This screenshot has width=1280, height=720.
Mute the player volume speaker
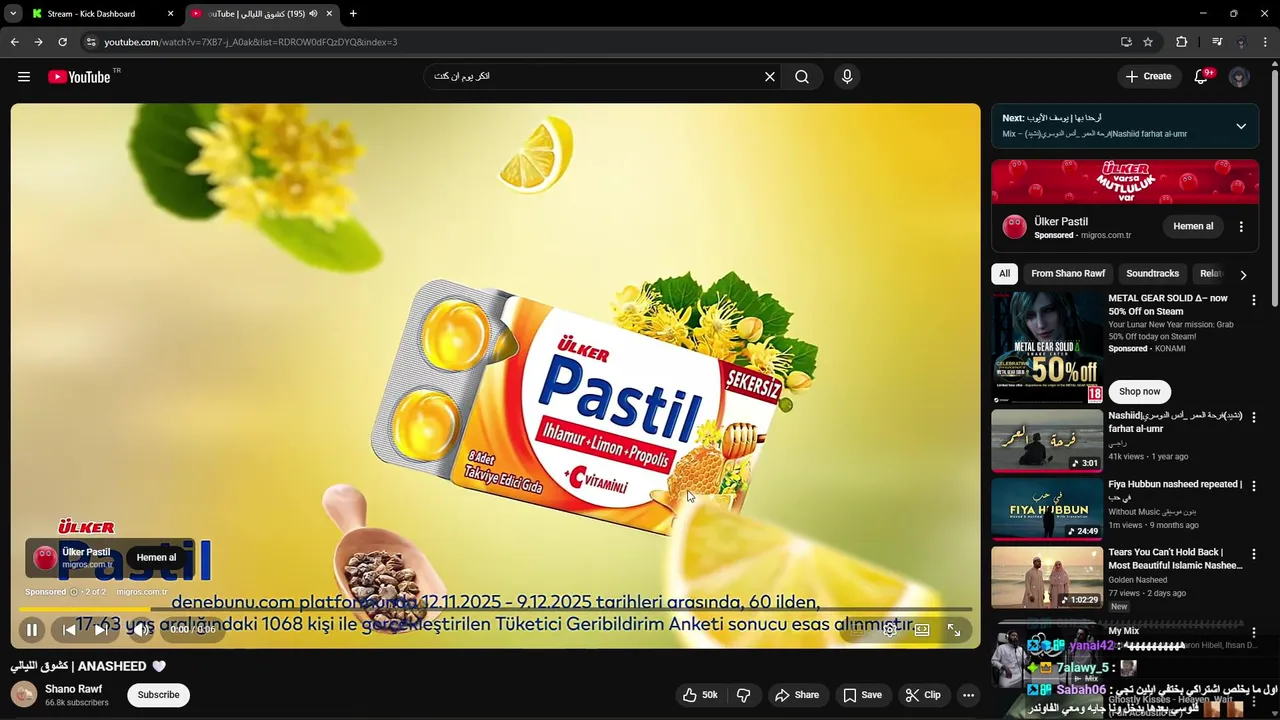pos(140,630)
